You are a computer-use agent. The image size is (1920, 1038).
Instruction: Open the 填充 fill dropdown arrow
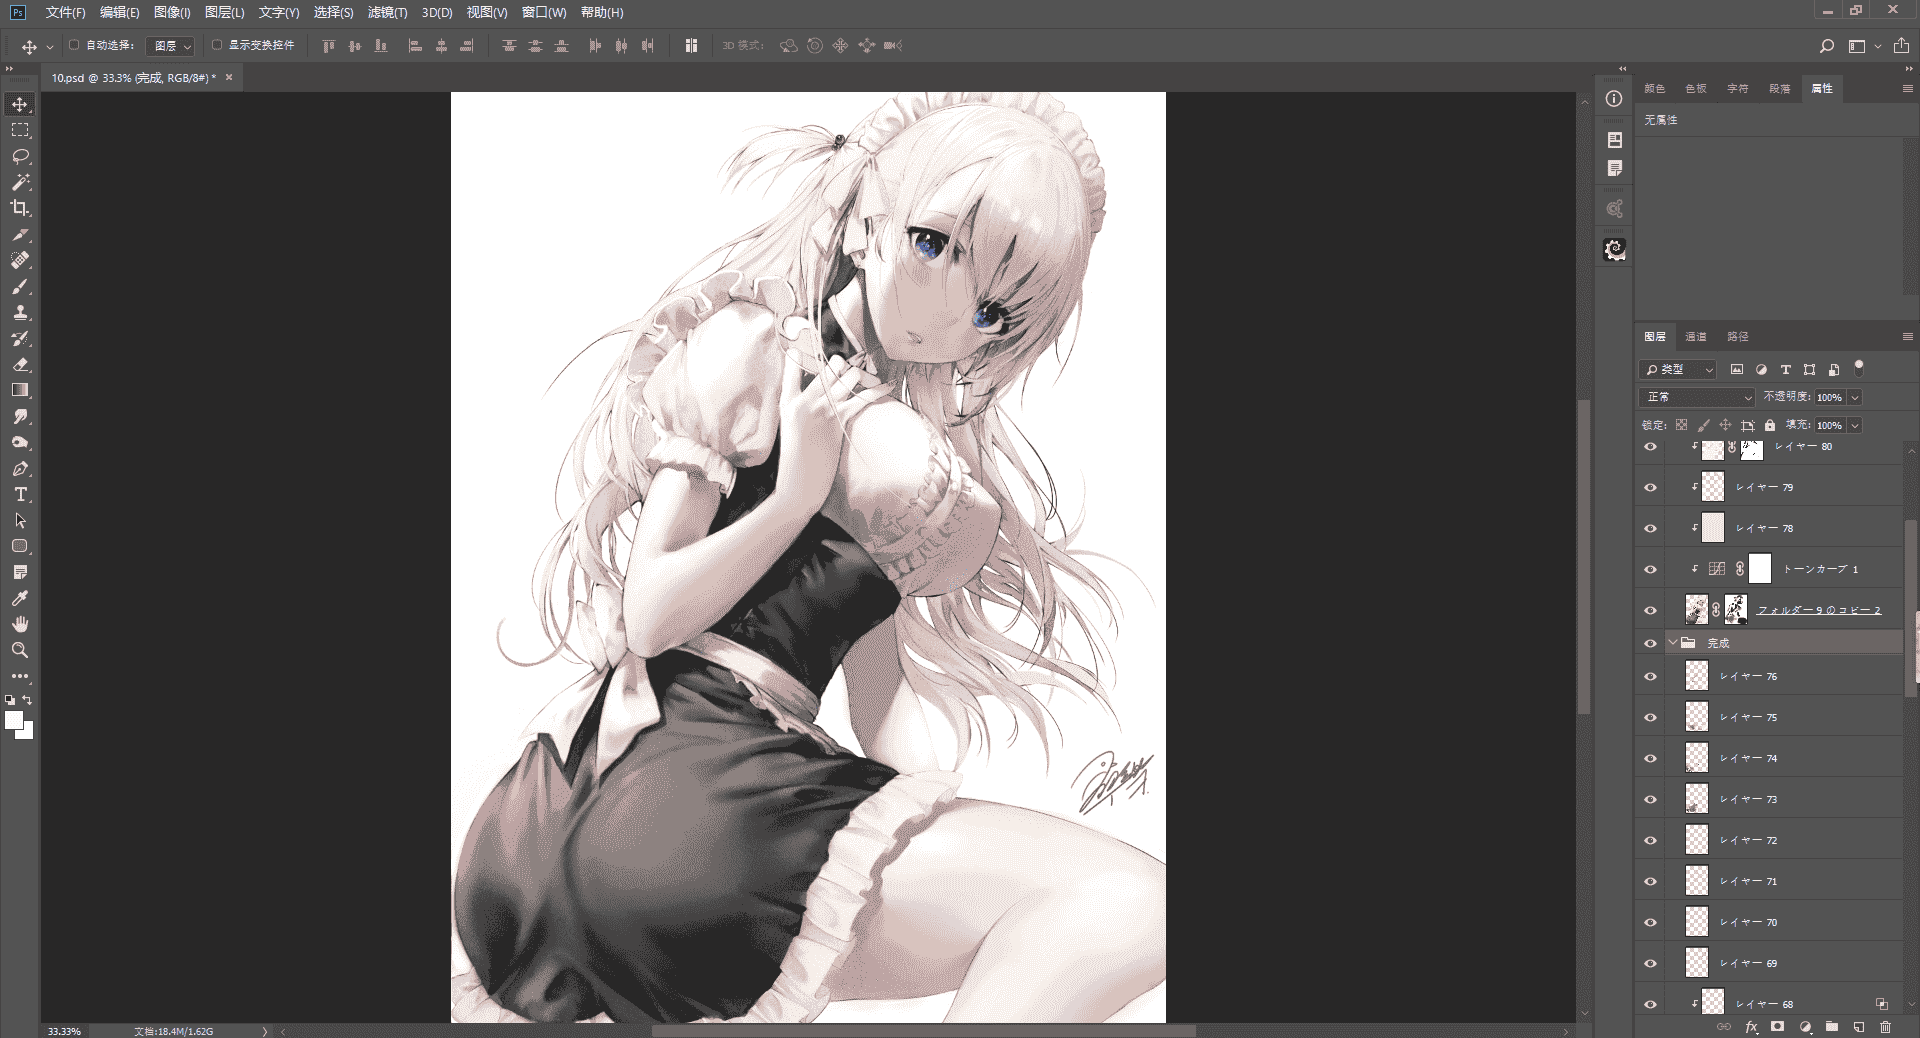pos(1855,425)
